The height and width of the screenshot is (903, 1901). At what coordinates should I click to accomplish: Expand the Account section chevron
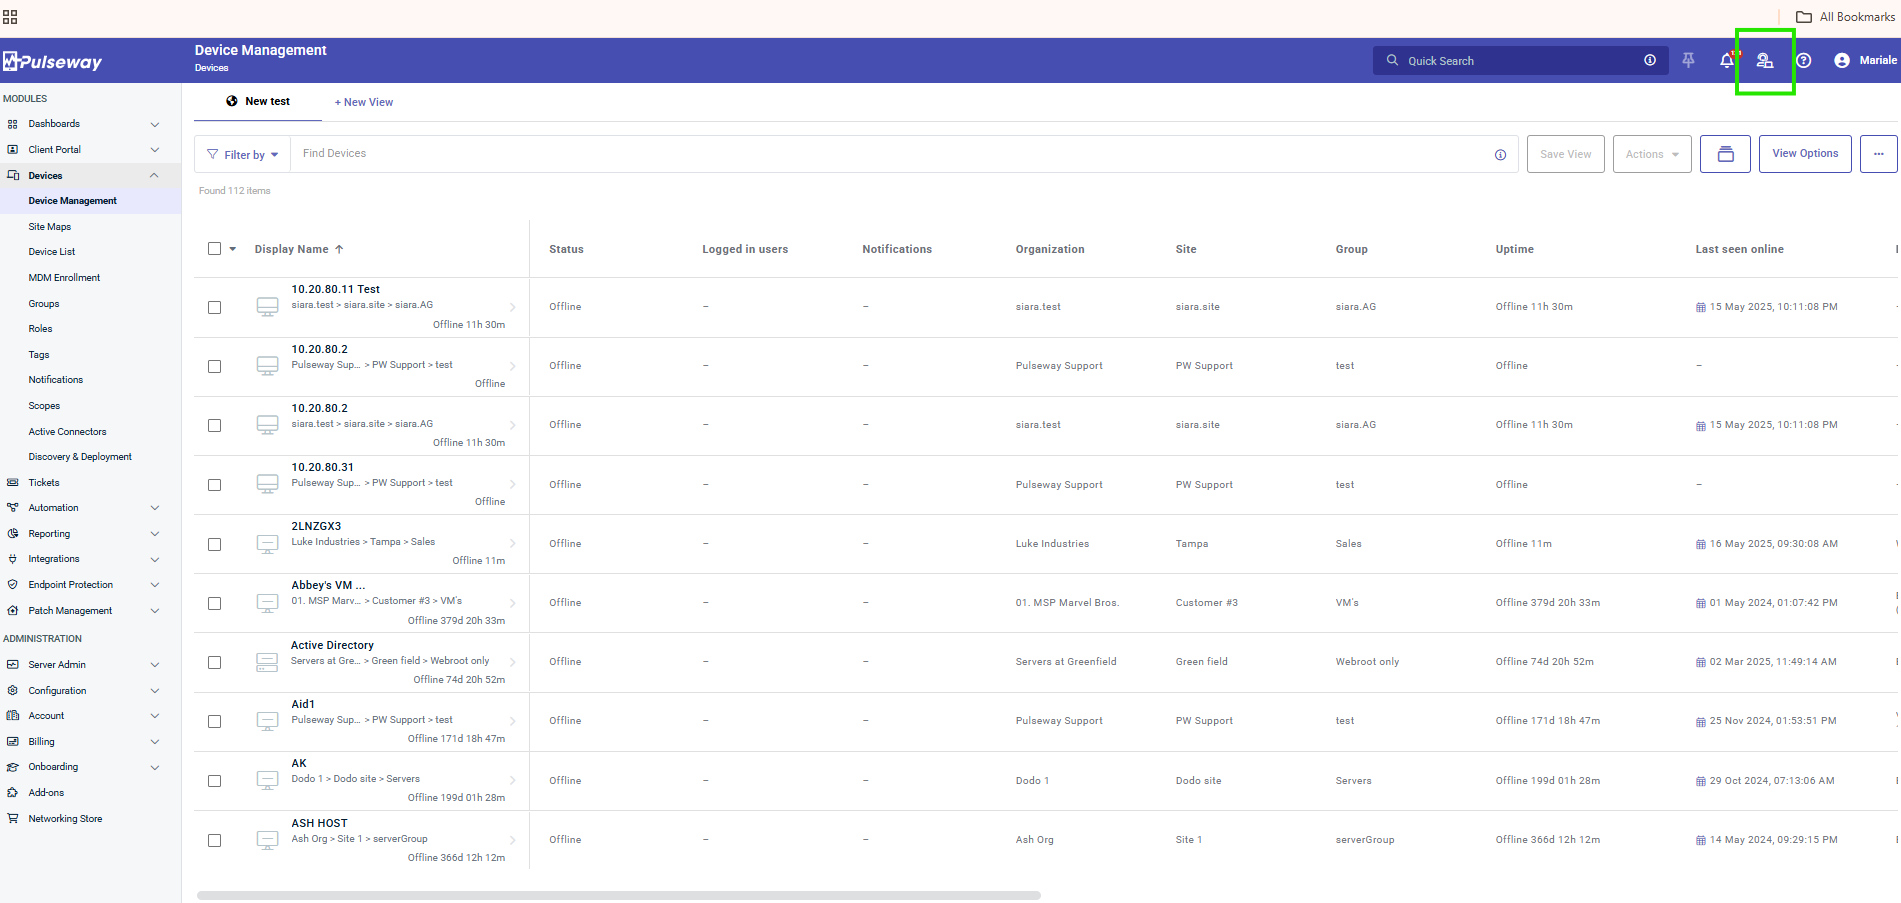point(155,716)
